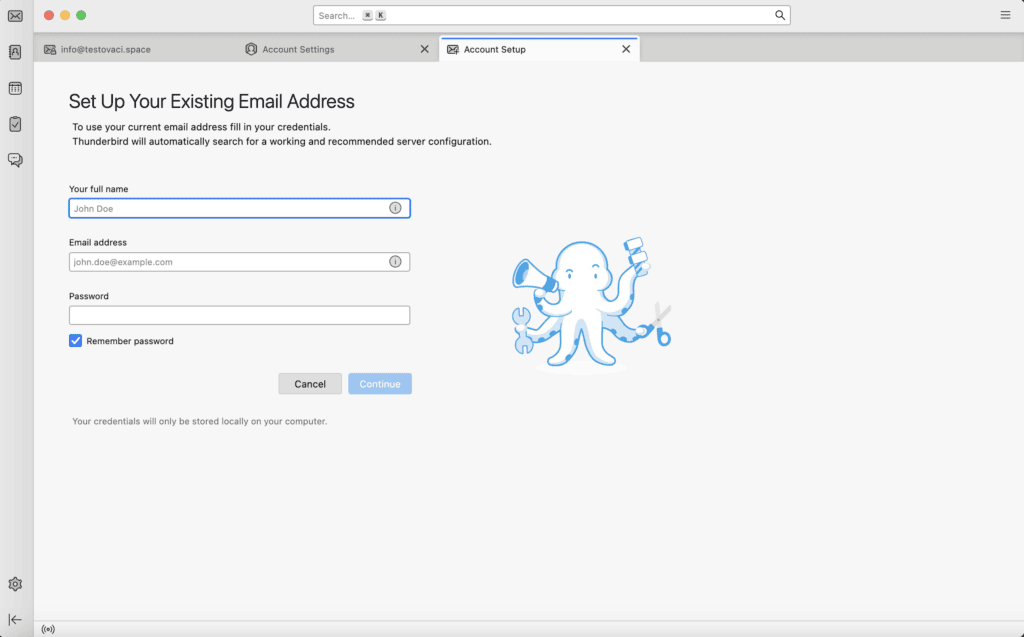The width and height of the screenshot is (1024, 637).
Task: Click the green fullscreen window button
Action: 81,15
